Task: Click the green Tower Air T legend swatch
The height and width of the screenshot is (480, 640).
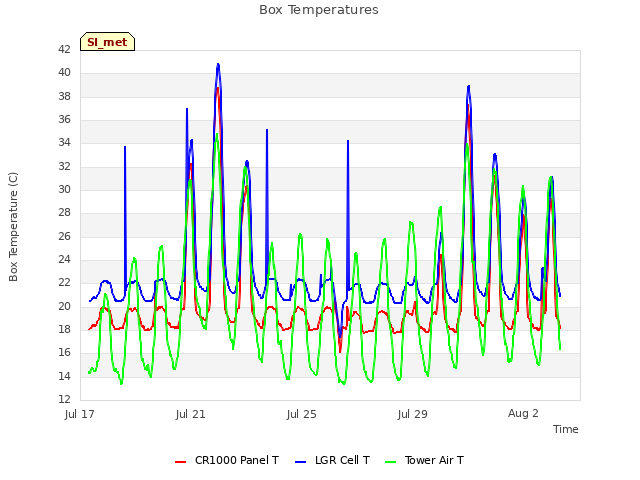Action: coord(391,462)
